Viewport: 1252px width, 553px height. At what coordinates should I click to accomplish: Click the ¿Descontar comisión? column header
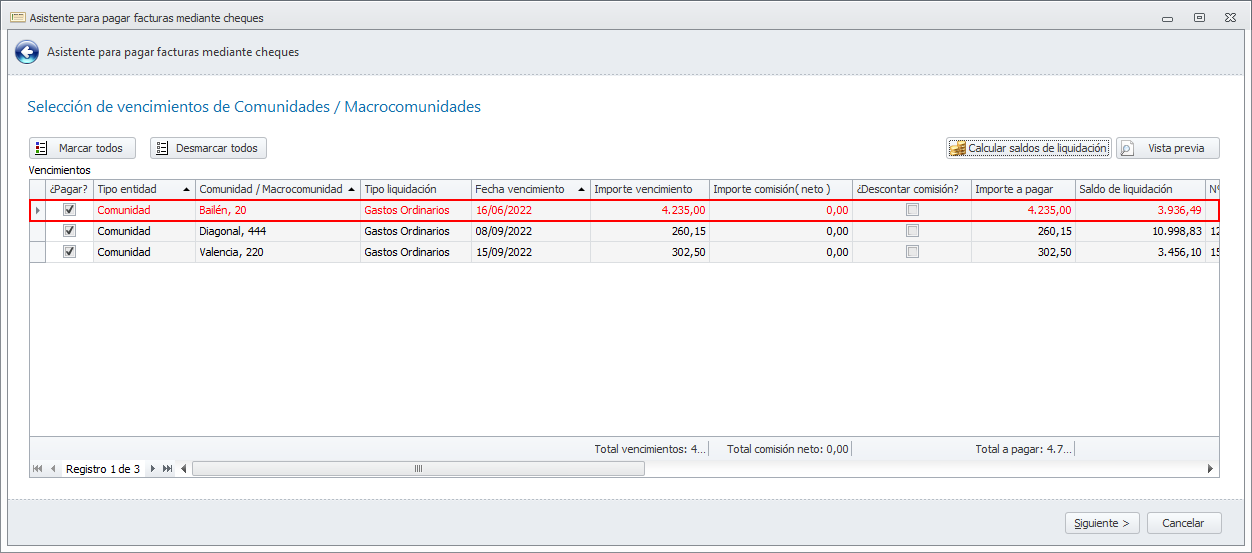click(x=911, y=189)
